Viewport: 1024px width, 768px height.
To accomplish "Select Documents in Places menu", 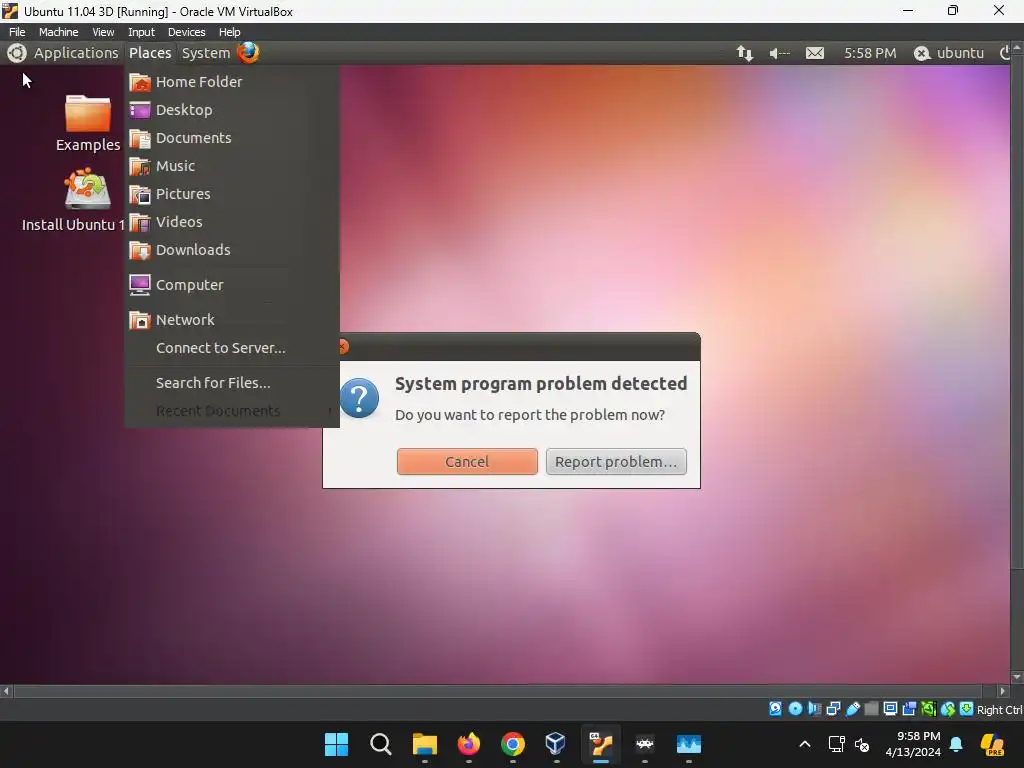I will pos(232,138).
